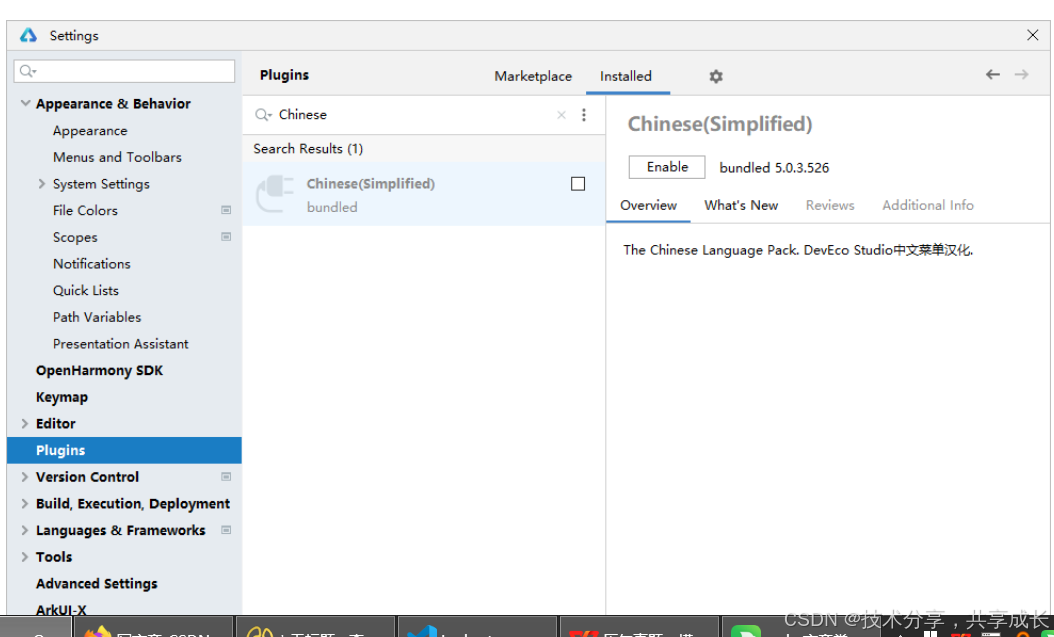Select the Chinese(Simplified) search result row
Image resolution: width=1054 pixels, height=637 pixels.
click(x=423, y=194)
